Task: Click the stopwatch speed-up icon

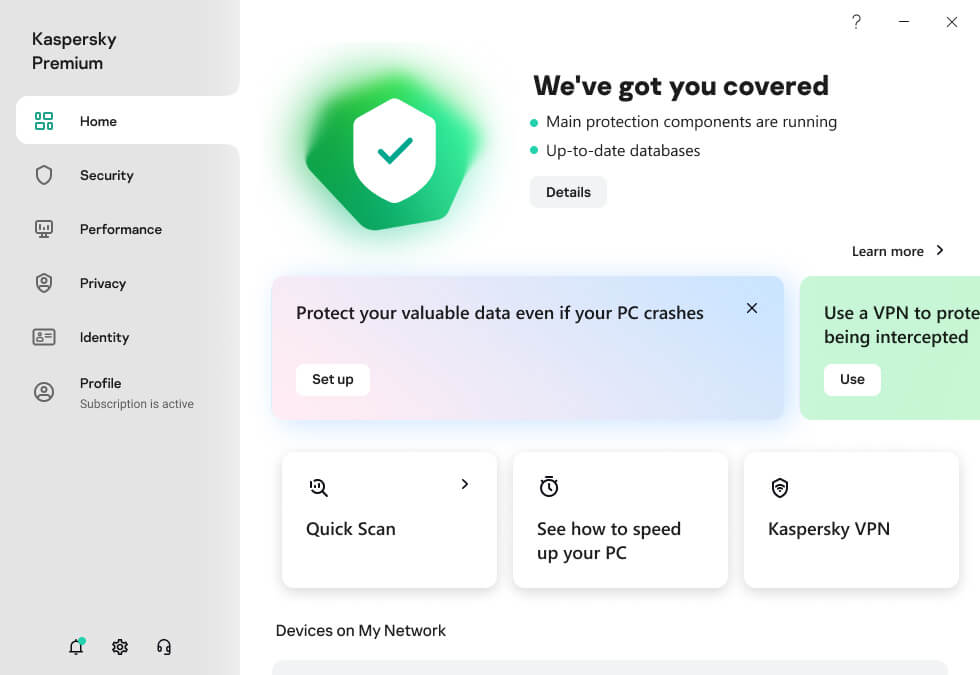Action: (x=549, y=487)
